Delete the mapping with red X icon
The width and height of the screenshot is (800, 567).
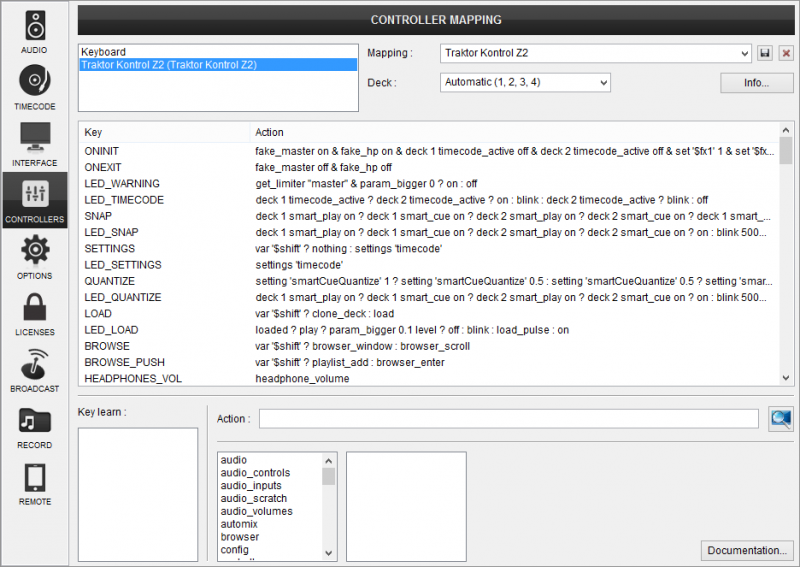click(x=786, y=53)
